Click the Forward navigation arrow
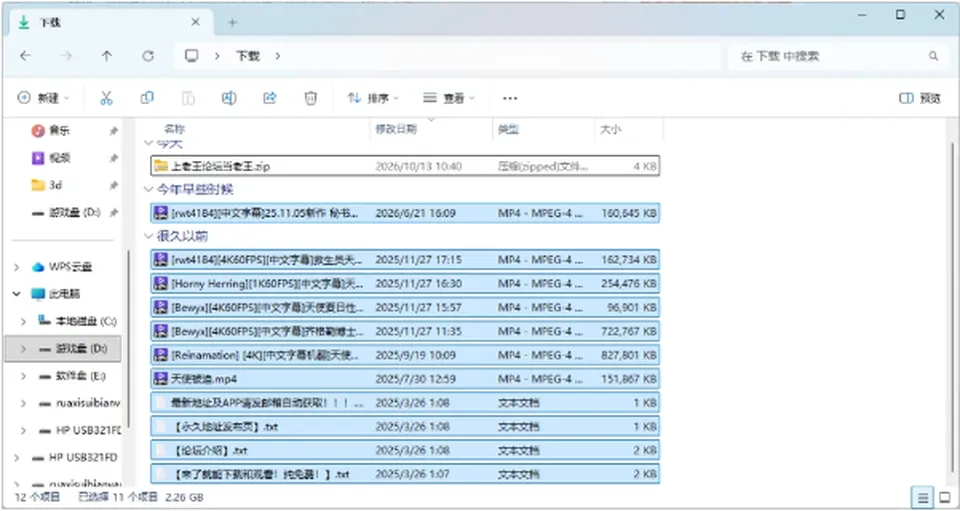The height and width of the screenshot is (511, 960). pyautogui.click(x=66, y=56)
